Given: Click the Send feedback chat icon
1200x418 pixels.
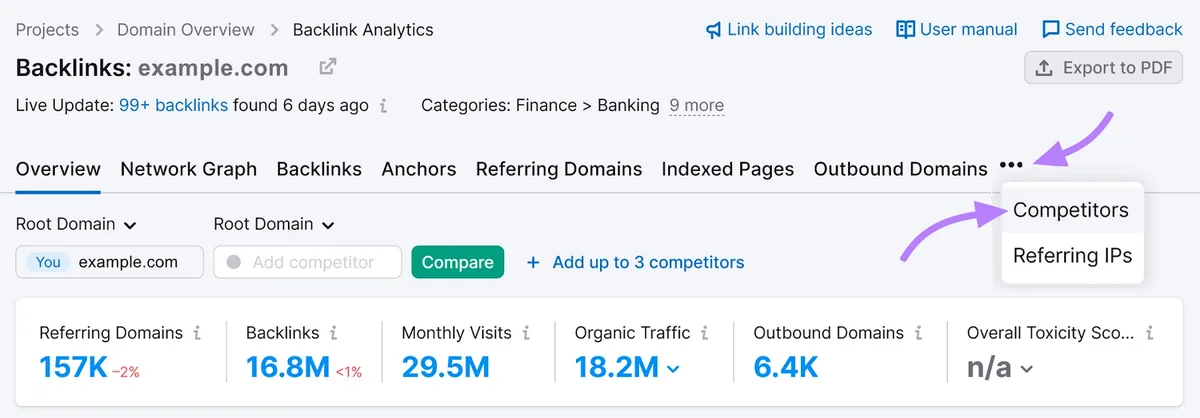Looking at the screenshot, I should [x=1051, y=29].
